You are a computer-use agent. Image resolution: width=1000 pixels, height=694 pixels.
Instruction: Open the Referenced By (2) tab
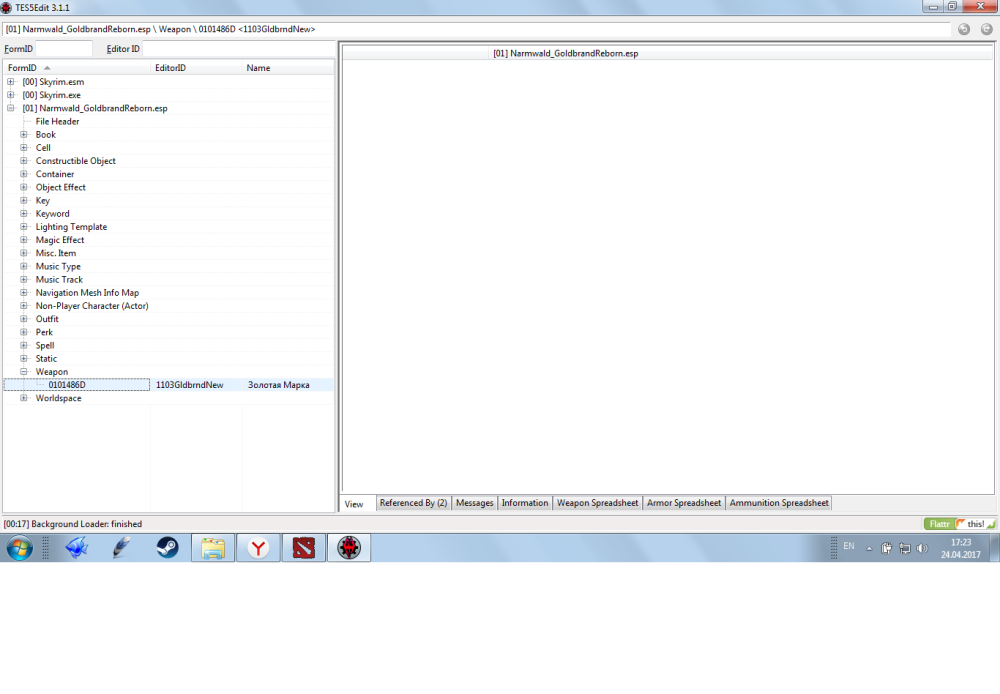point(413,503)
